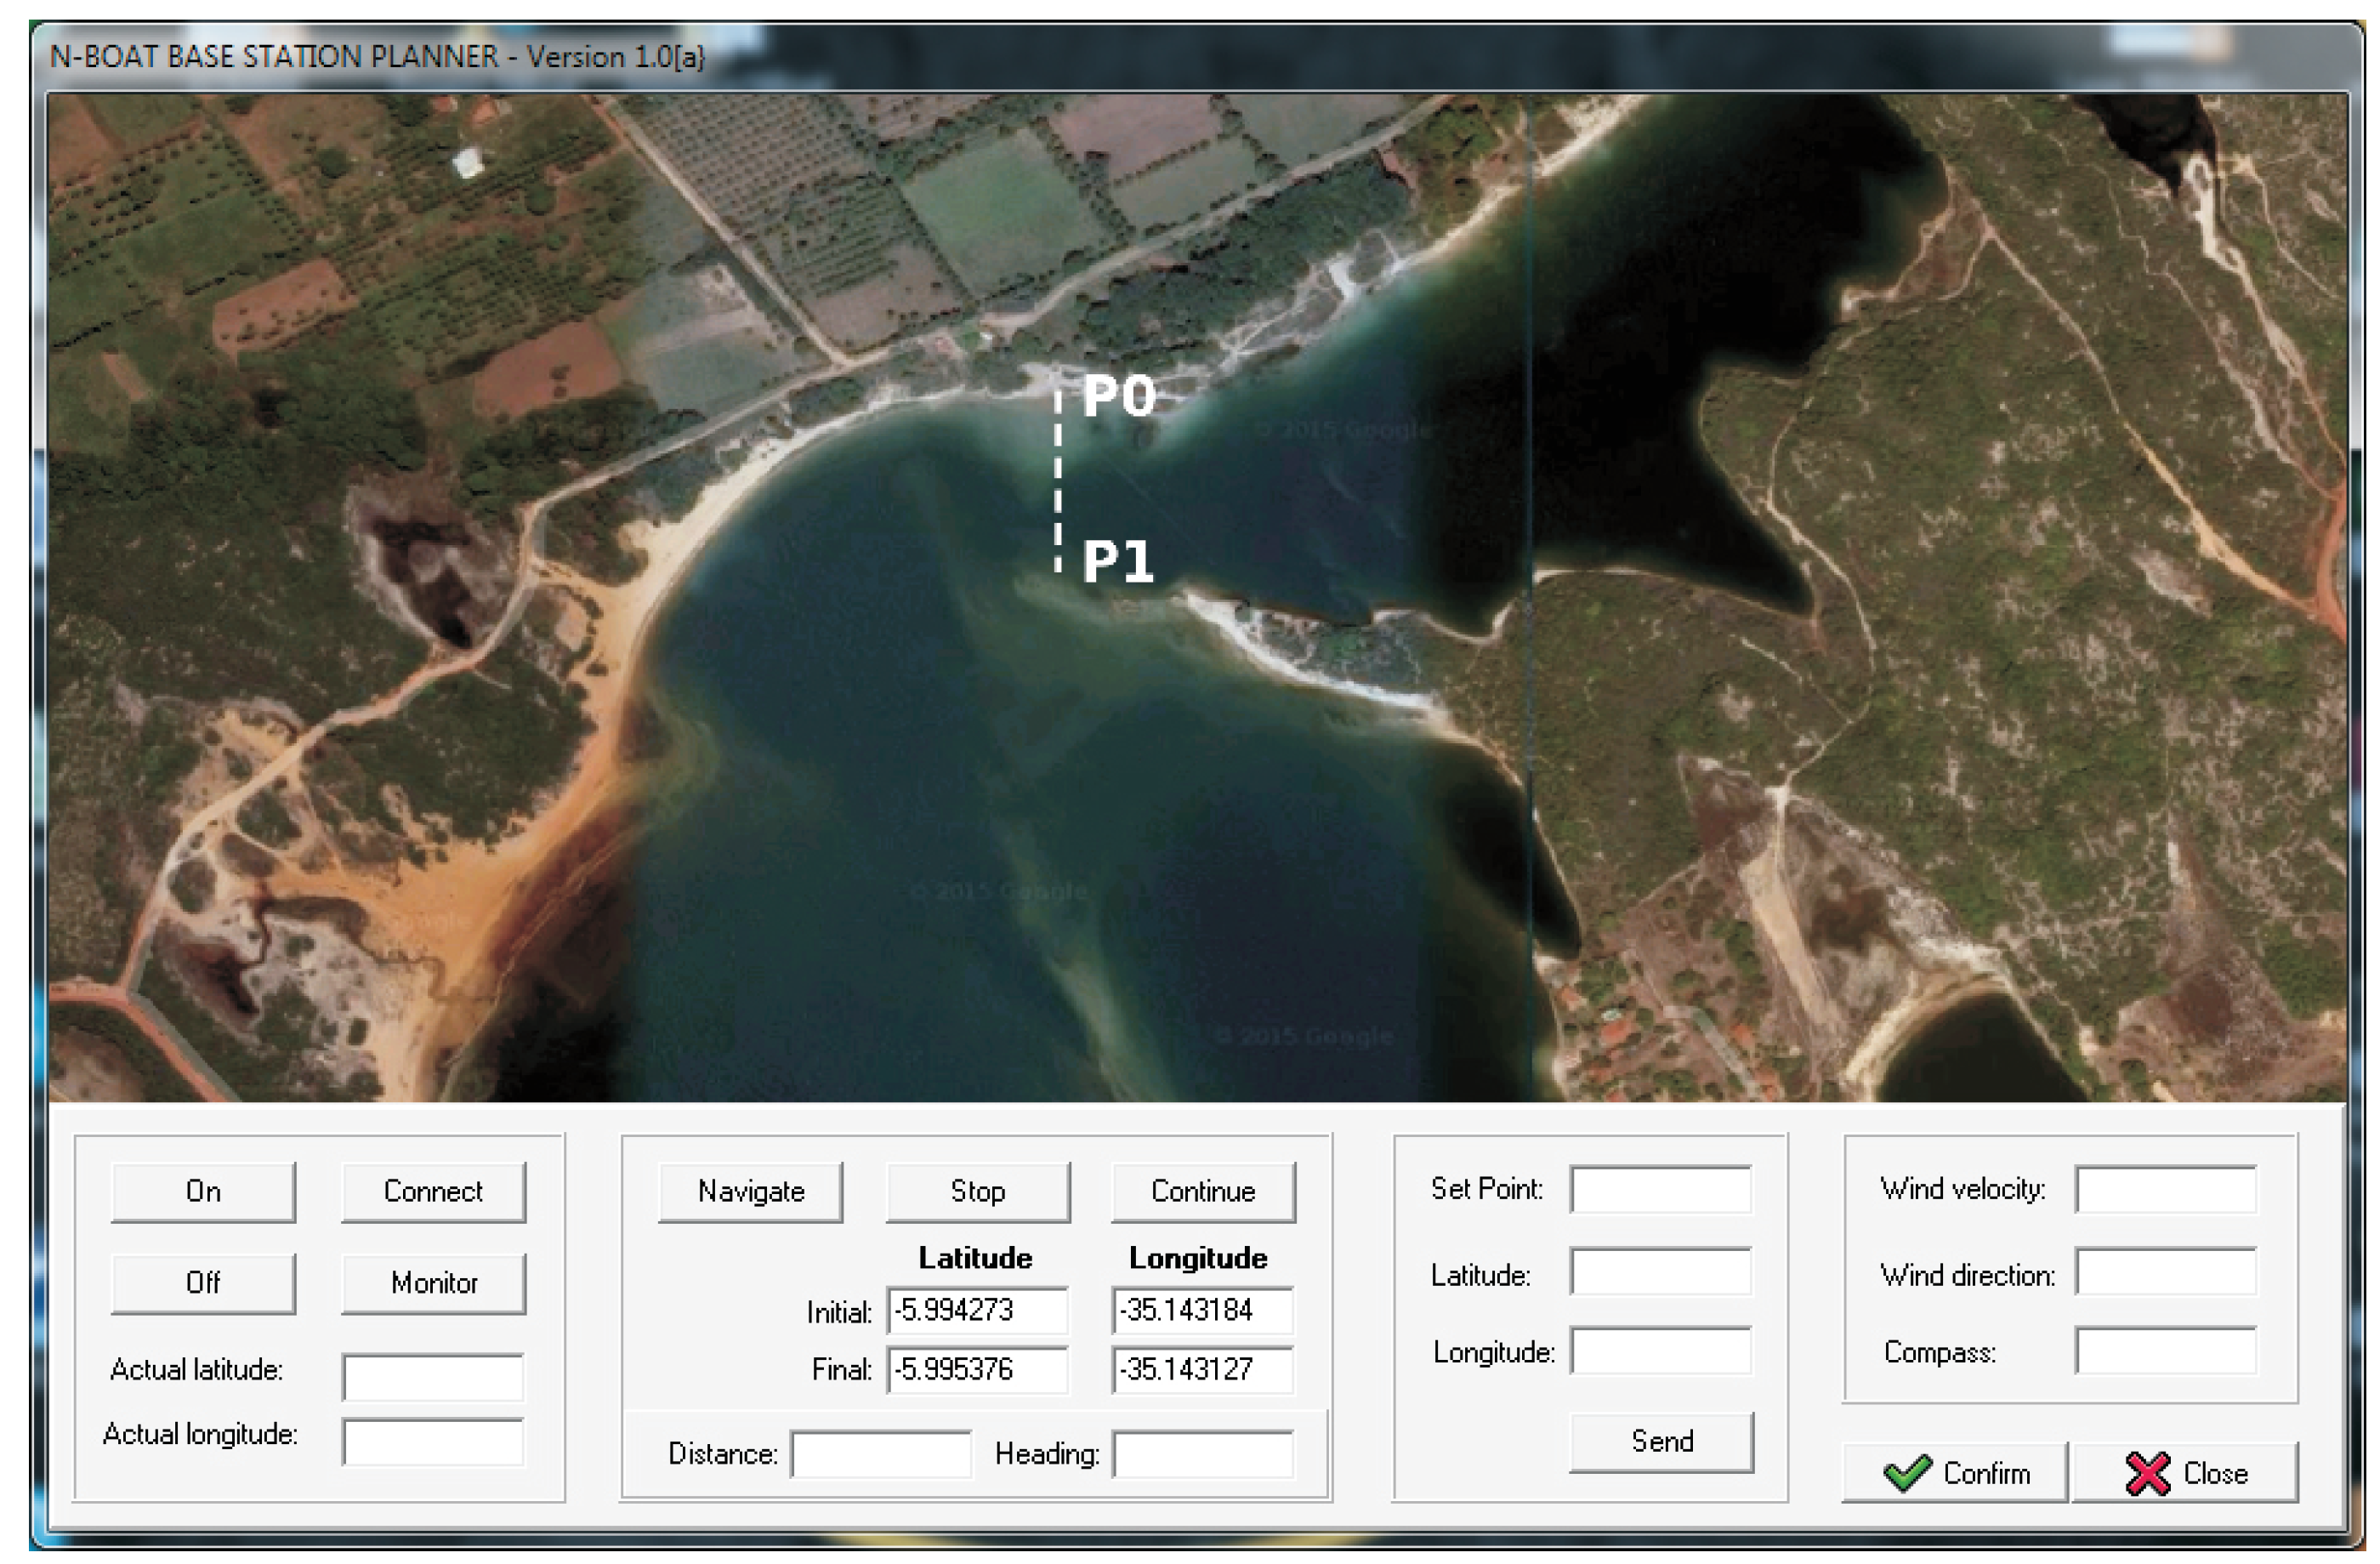Click the P1 waypoint on the map
This screenshot has height=1564, width=2380.
coord(1117,562)
